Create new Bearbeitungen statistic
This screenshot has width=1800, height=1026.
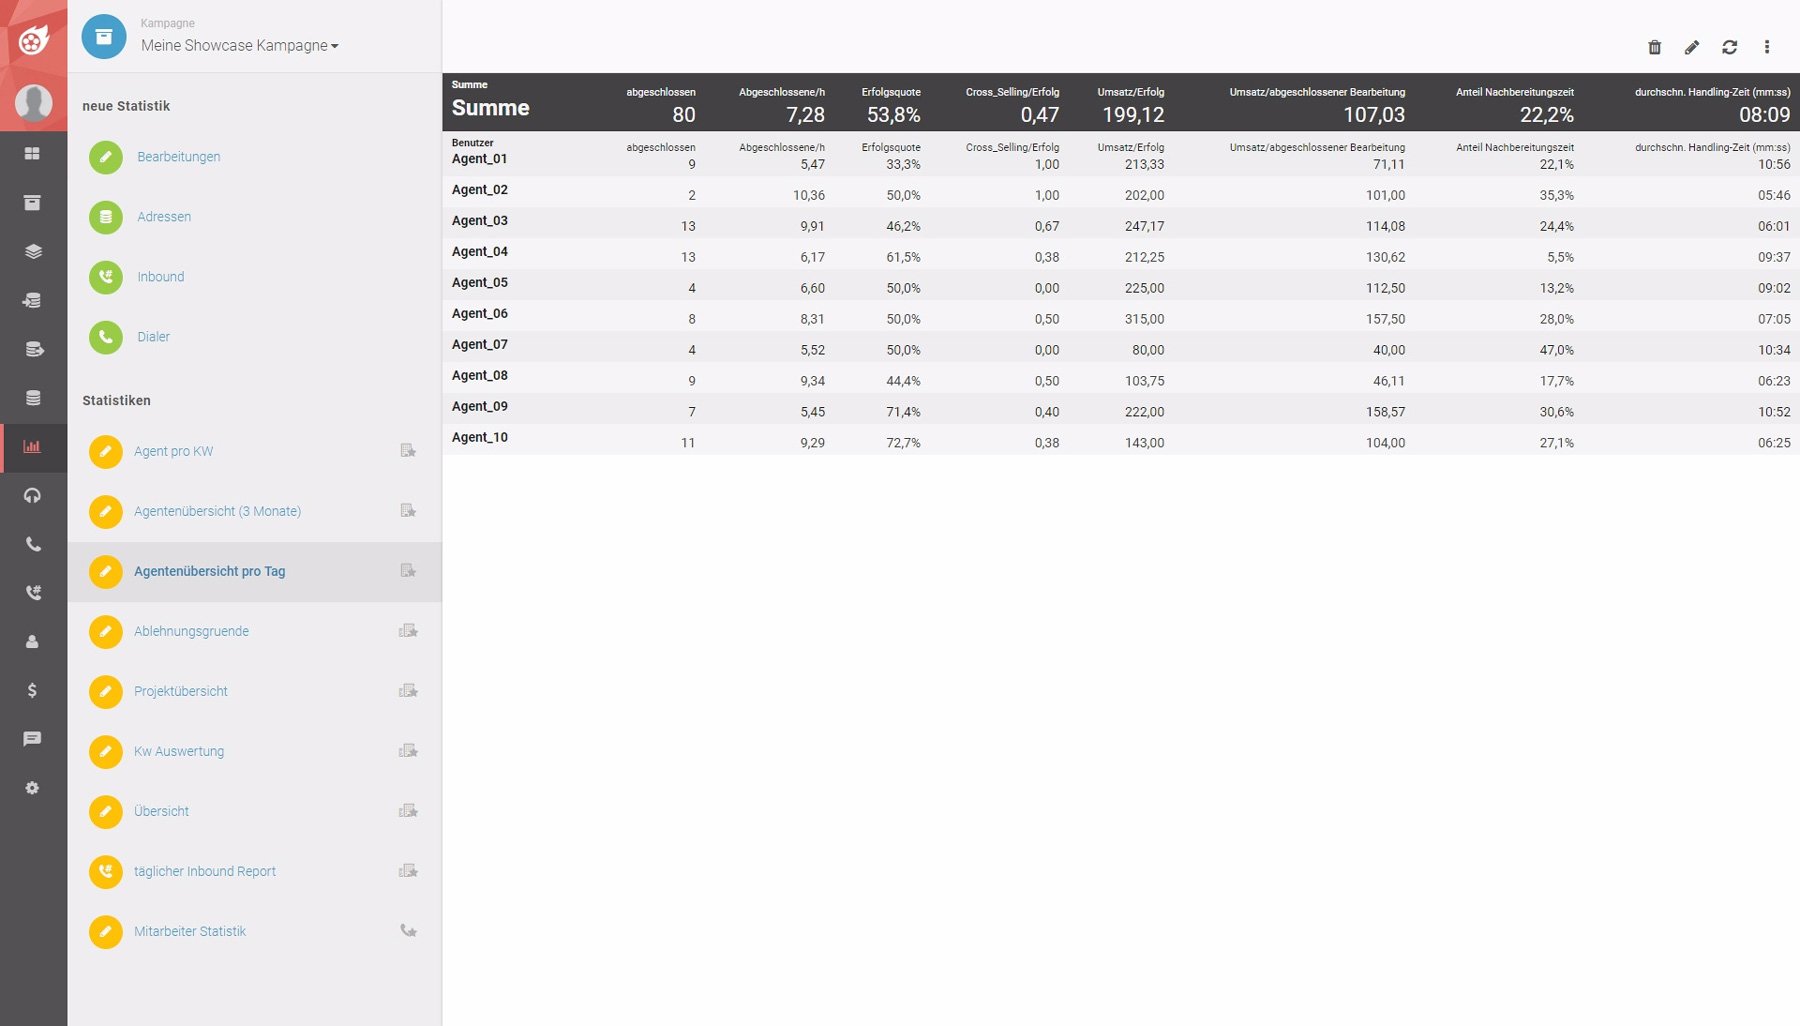179,157
